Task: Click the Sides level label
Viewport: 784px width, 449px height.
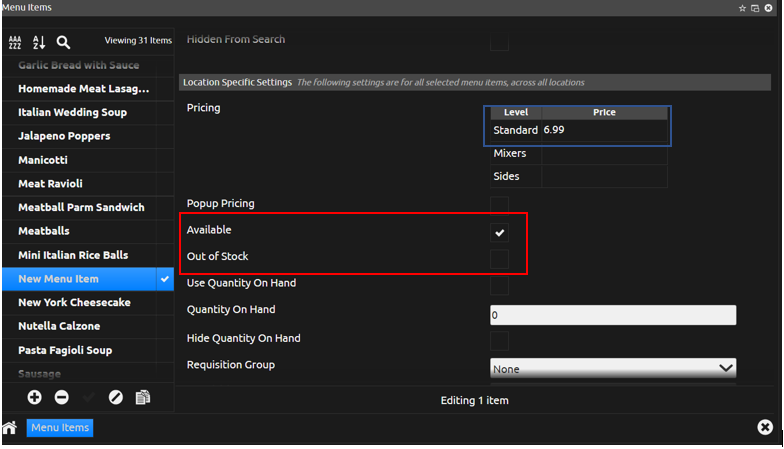Action: [506, 176]
